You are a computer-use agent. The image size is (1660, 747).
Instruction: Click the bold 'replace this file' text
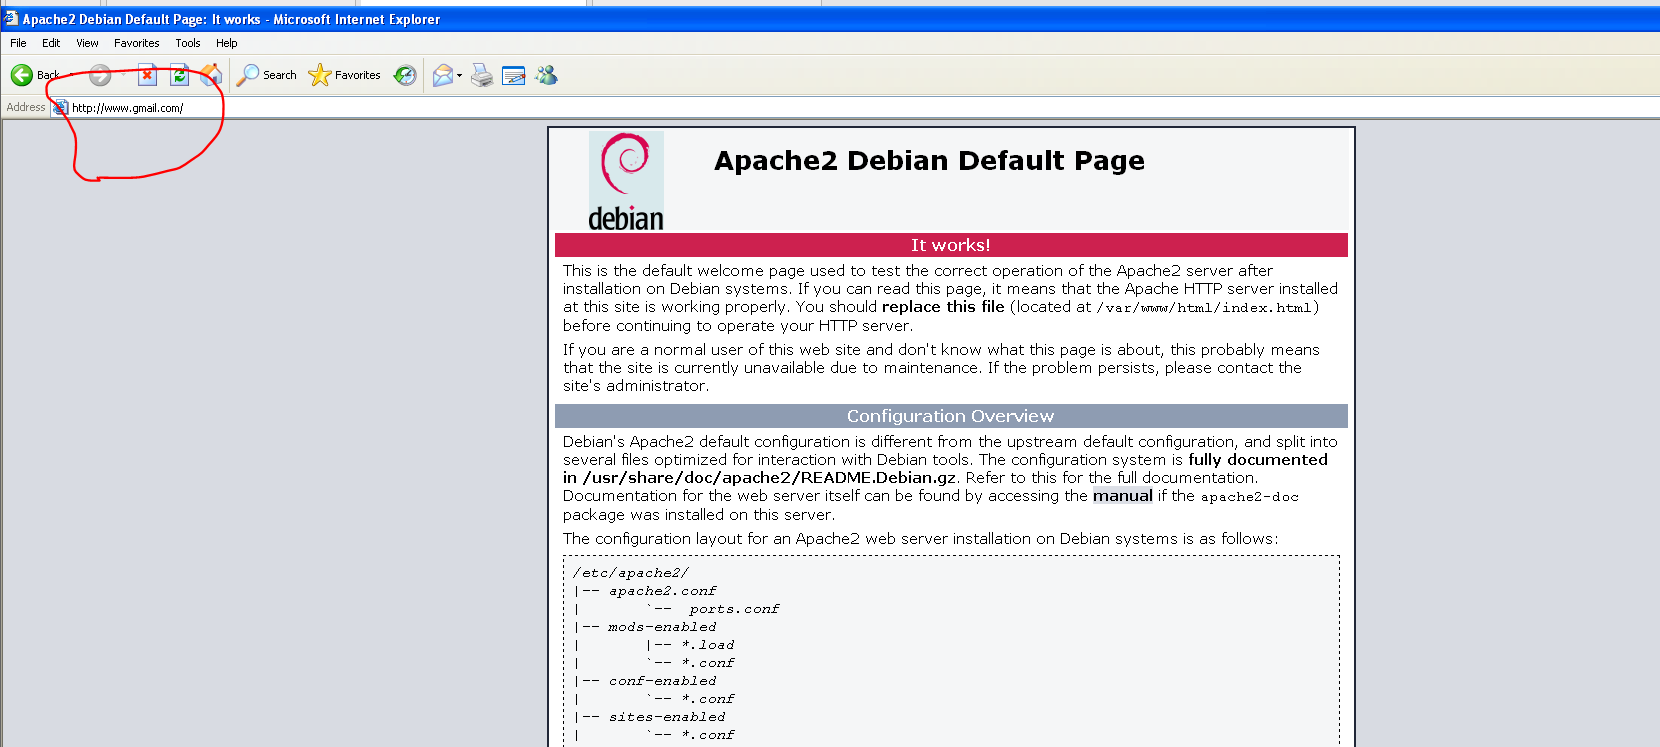click(x=943, y=307)
